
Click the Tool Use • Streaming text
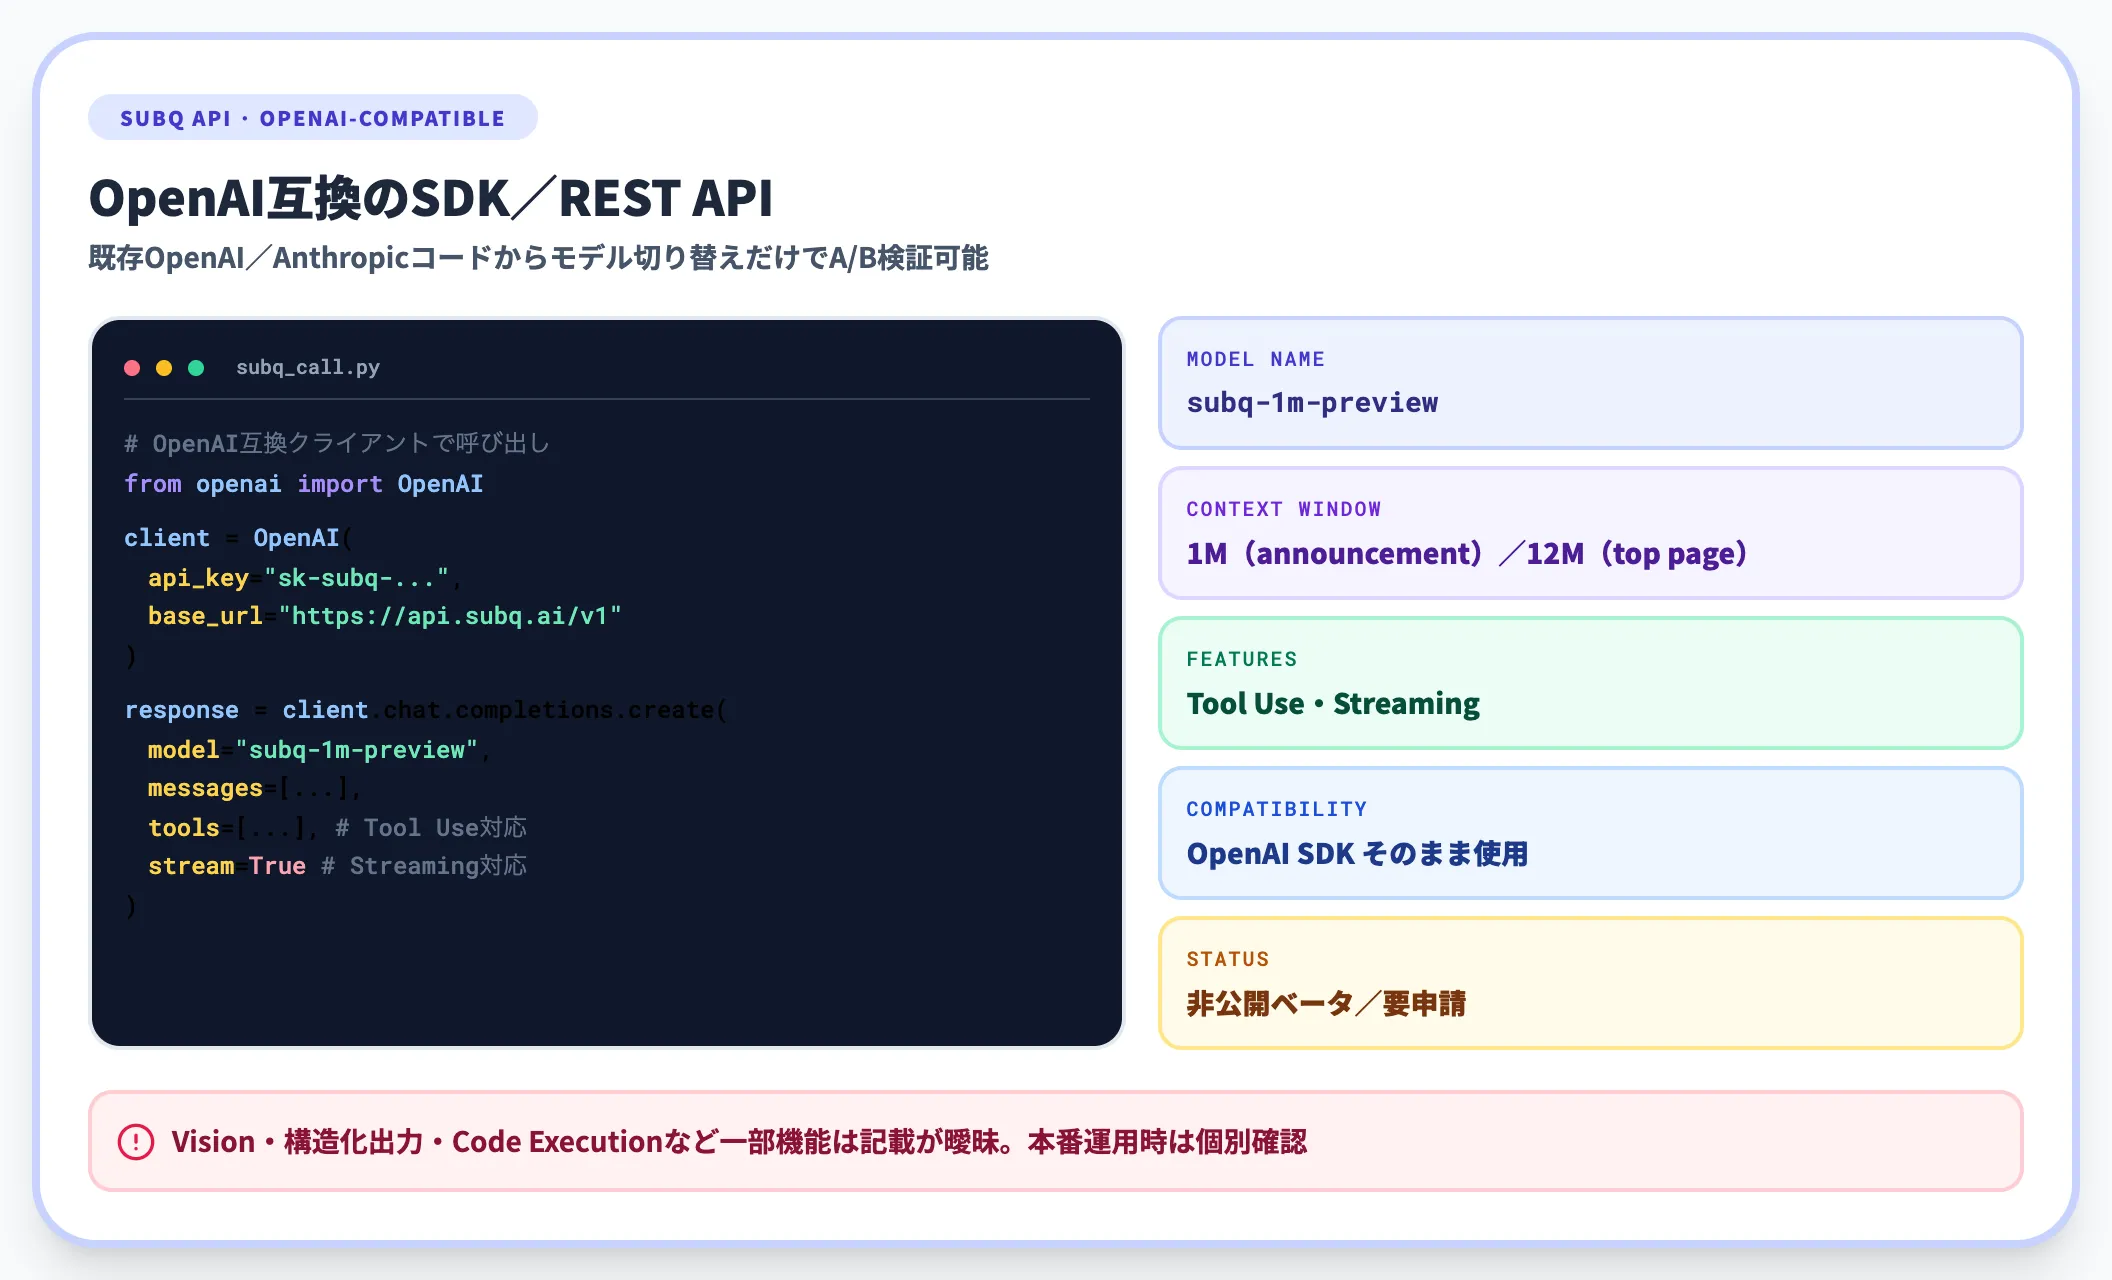[1333, 703]
